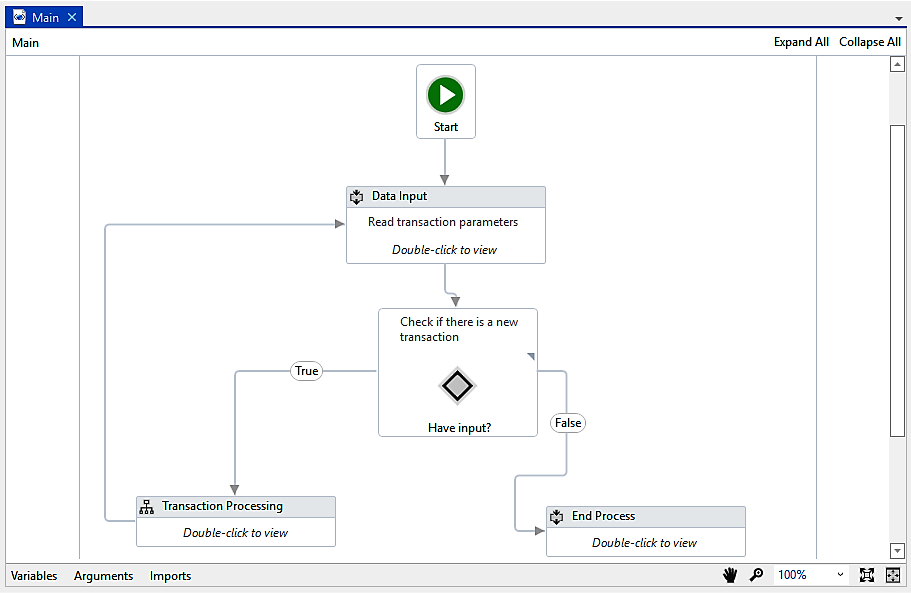Click Collapse All
The image size is (911, 593).
(x=870, y=42)
